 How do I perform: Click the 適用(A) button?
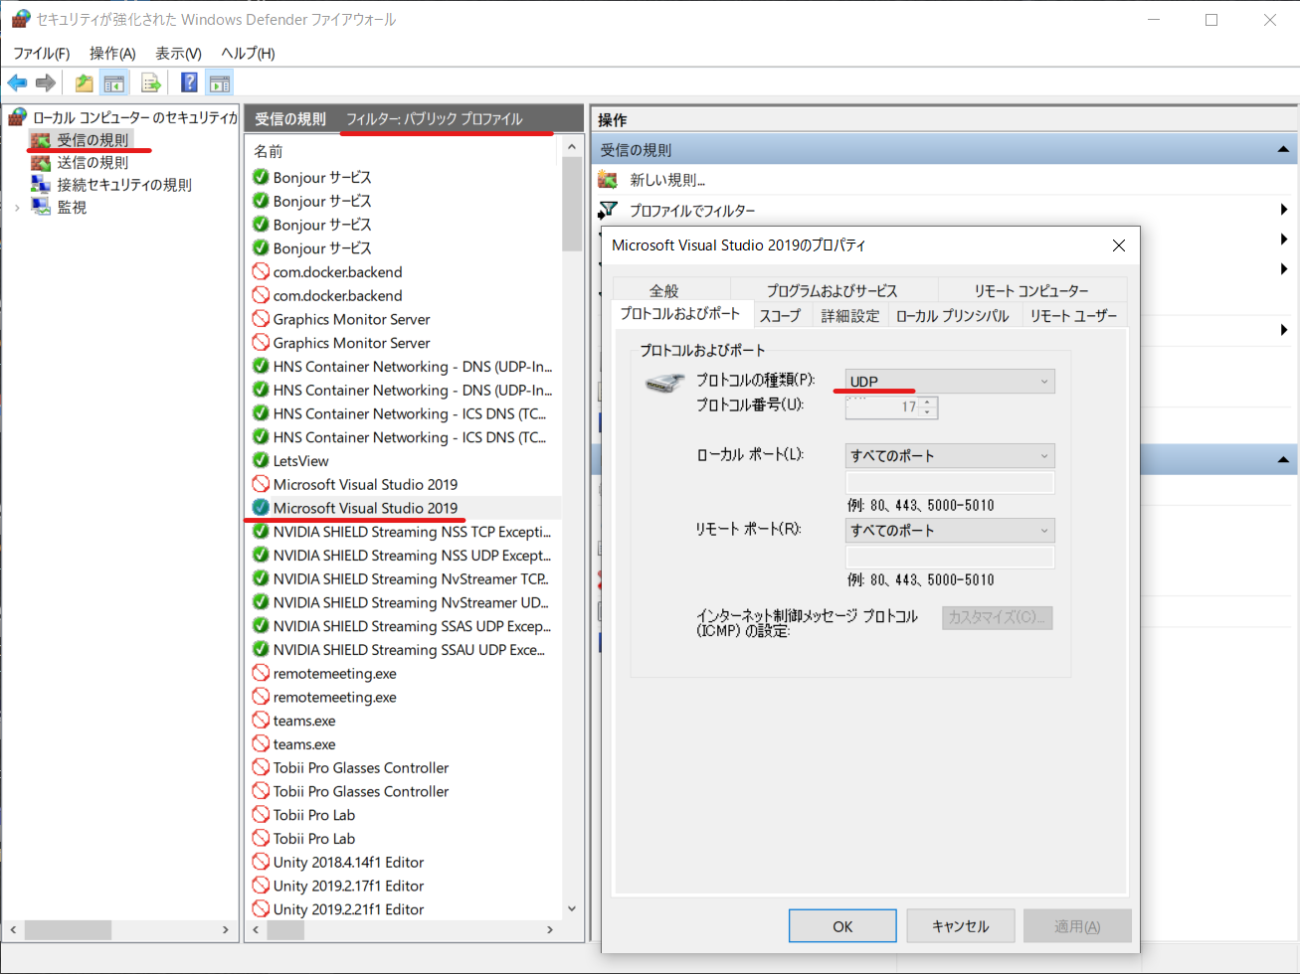[x=1077, y=926]
